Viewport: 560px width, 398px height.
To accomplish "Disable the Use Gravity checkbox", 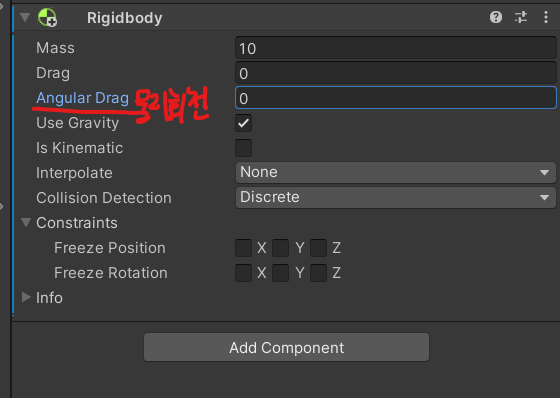I will [244, 123].
